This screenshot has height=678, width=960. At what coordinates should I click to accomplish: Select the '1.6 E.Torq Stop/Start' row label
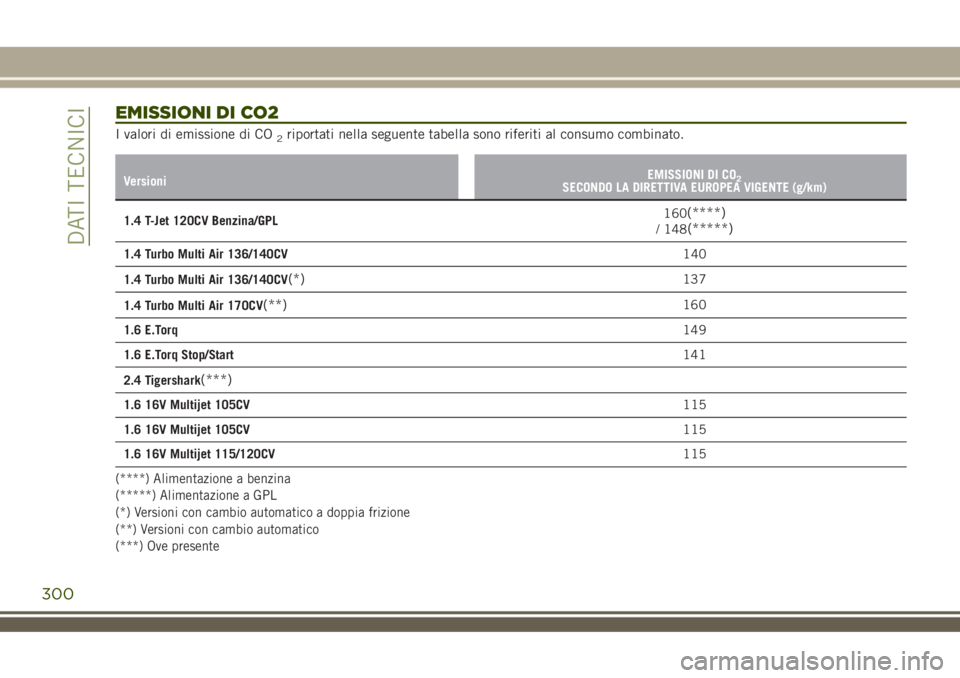(x=179, y=355)
